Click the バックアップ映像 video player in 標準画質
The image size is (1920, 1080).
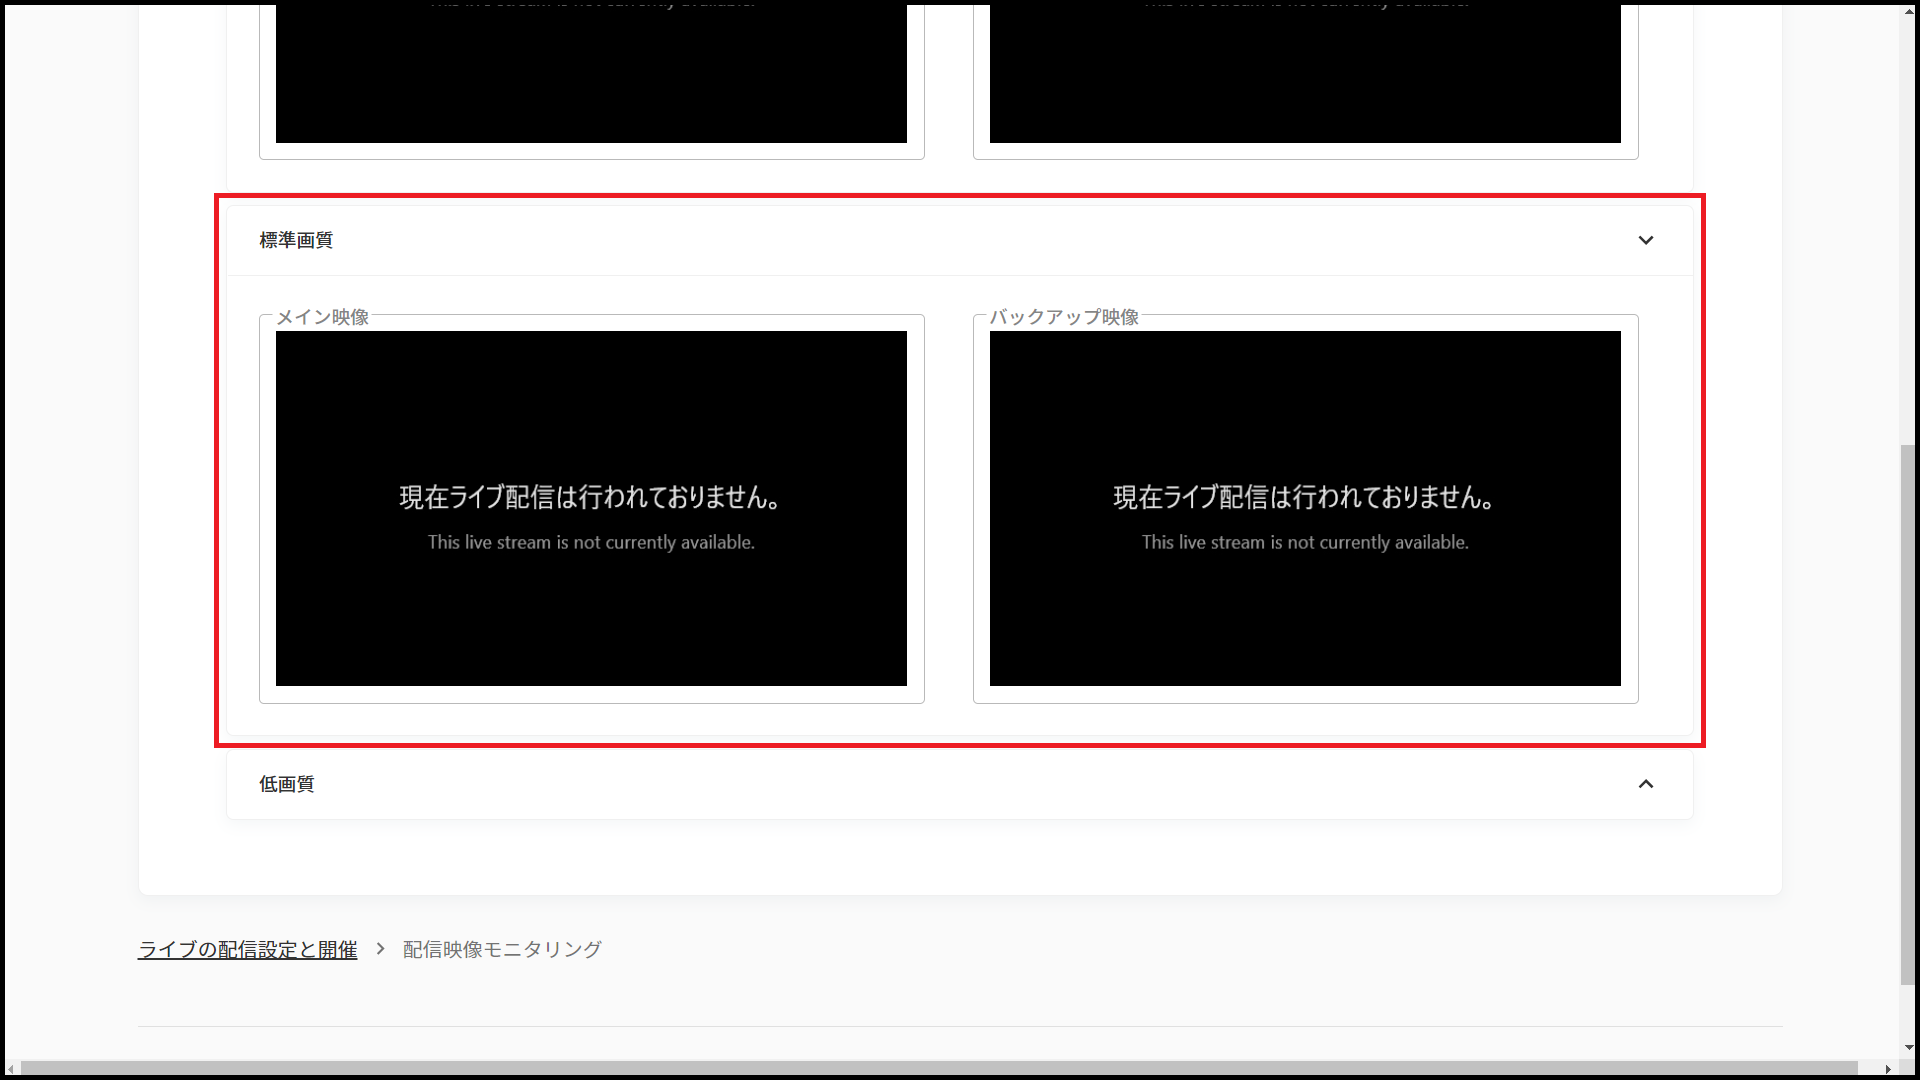[1305, 508]
